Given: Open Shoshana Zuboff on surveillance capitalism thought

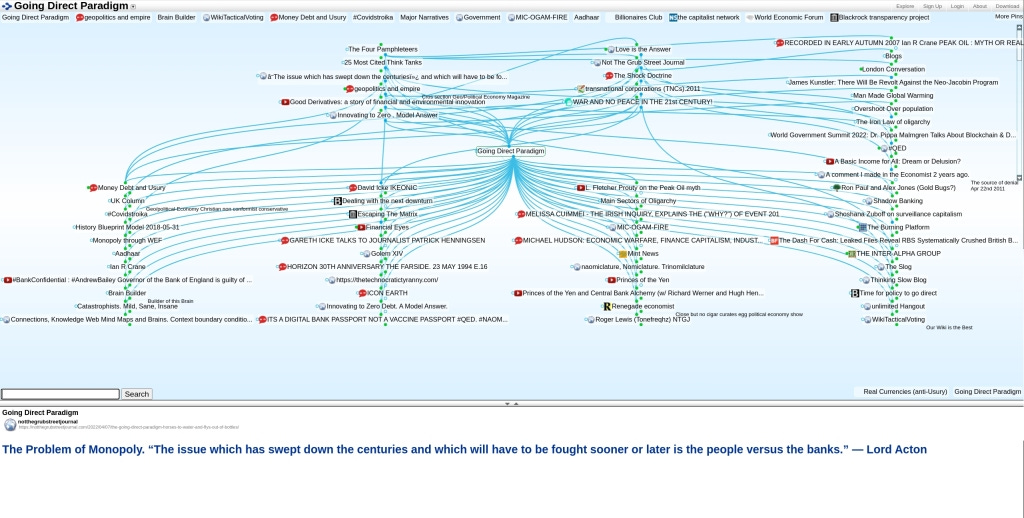Looking at the screenshot, I should click(898, 214).
